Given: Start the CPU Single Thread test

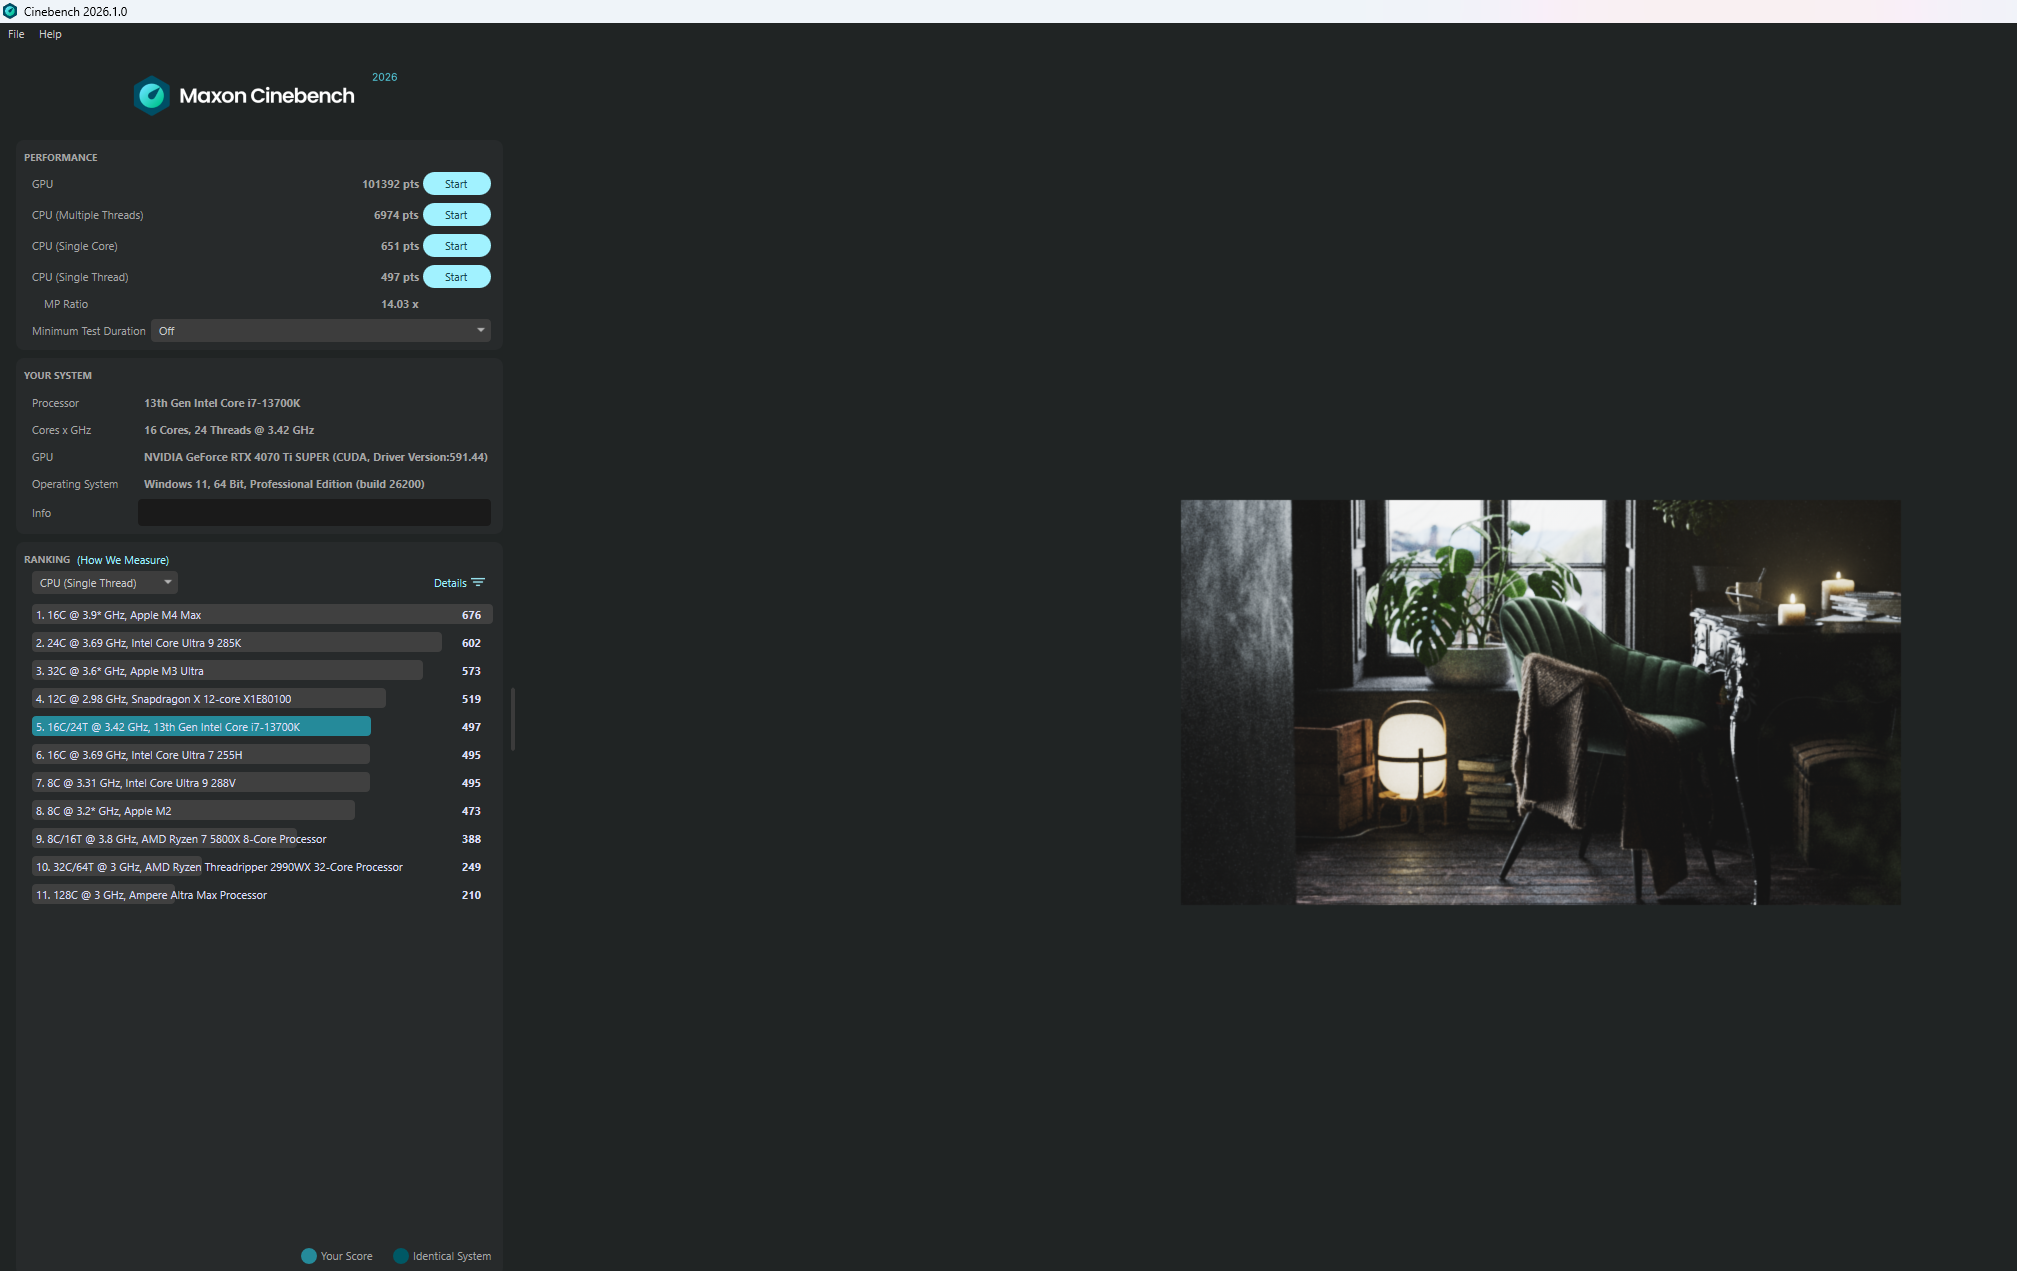Looking at the screenshot, I should (456, 277).
